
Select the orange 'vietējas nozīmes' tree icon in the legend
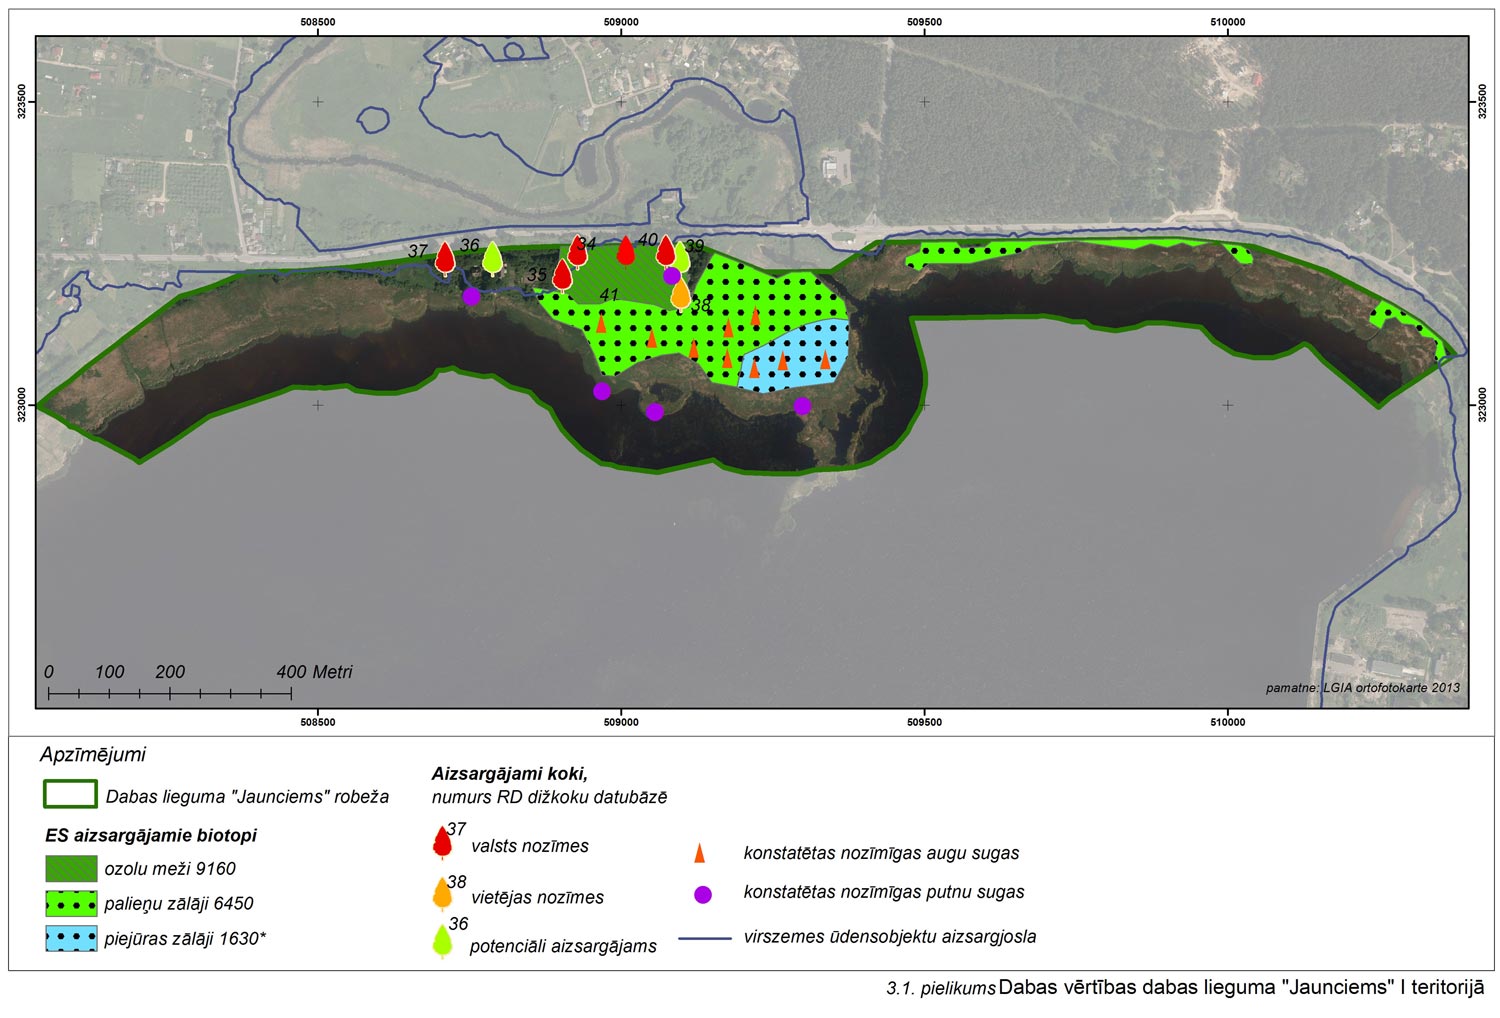coord(442,894)
